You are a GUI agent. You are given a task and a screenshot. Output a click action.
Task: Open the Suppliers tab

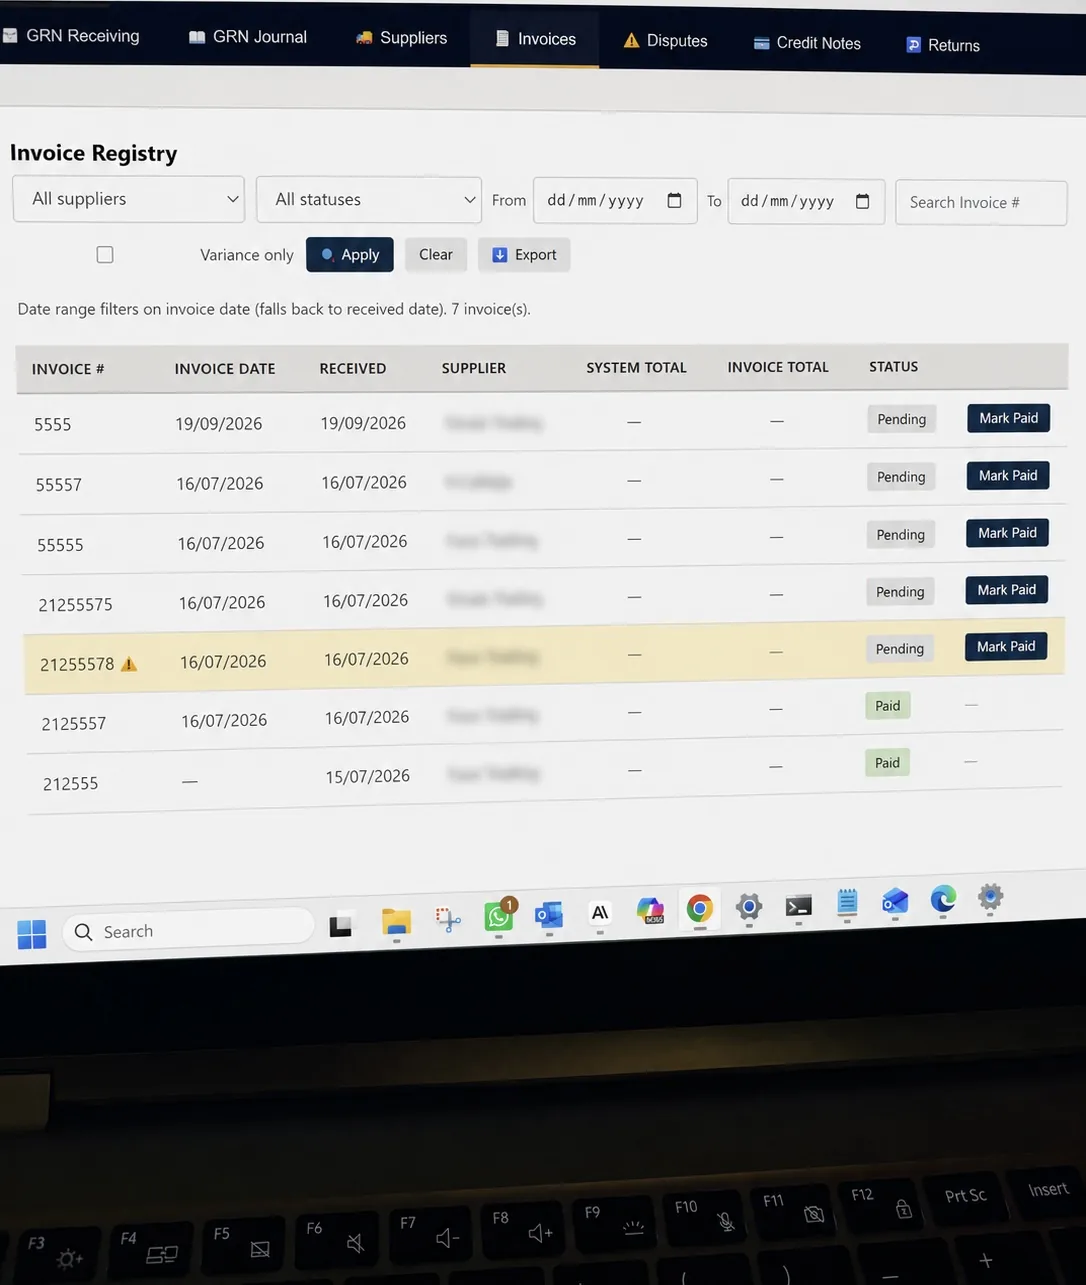(x=401, y=38)
